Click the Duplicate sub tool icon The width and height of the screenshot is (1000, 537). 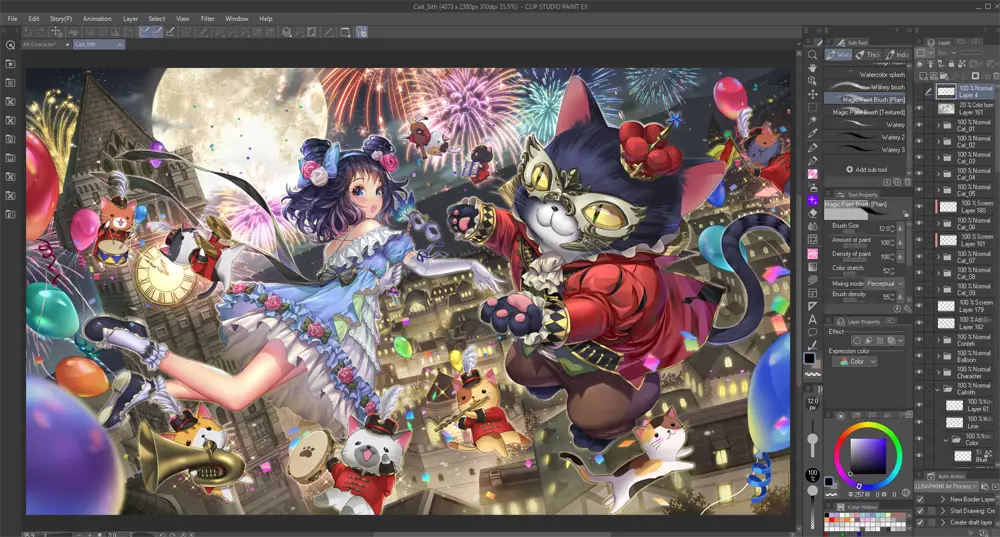point(897,182)
